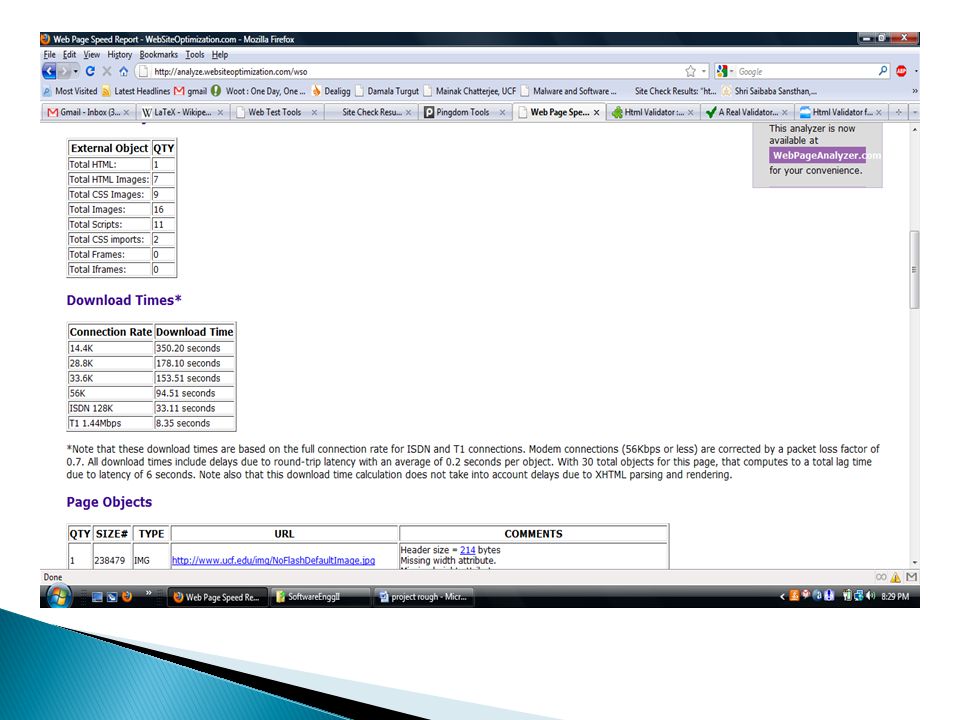Screen dimensions: 960x720
Task: Click the scrollbar down arrow
Action: coord(914,563)
